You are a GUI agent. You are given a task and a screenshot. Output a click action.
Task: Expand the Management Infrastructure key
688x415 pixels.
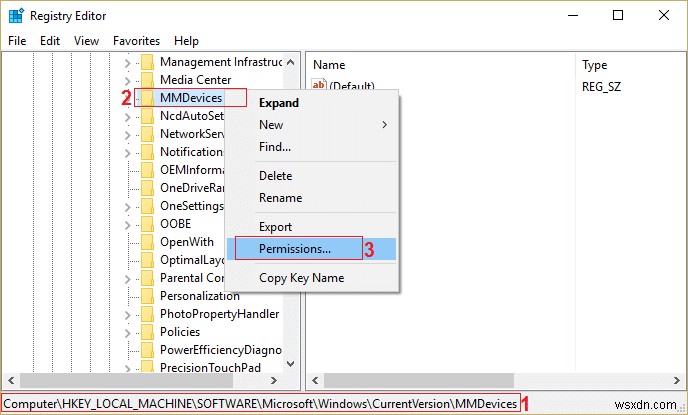127,63
